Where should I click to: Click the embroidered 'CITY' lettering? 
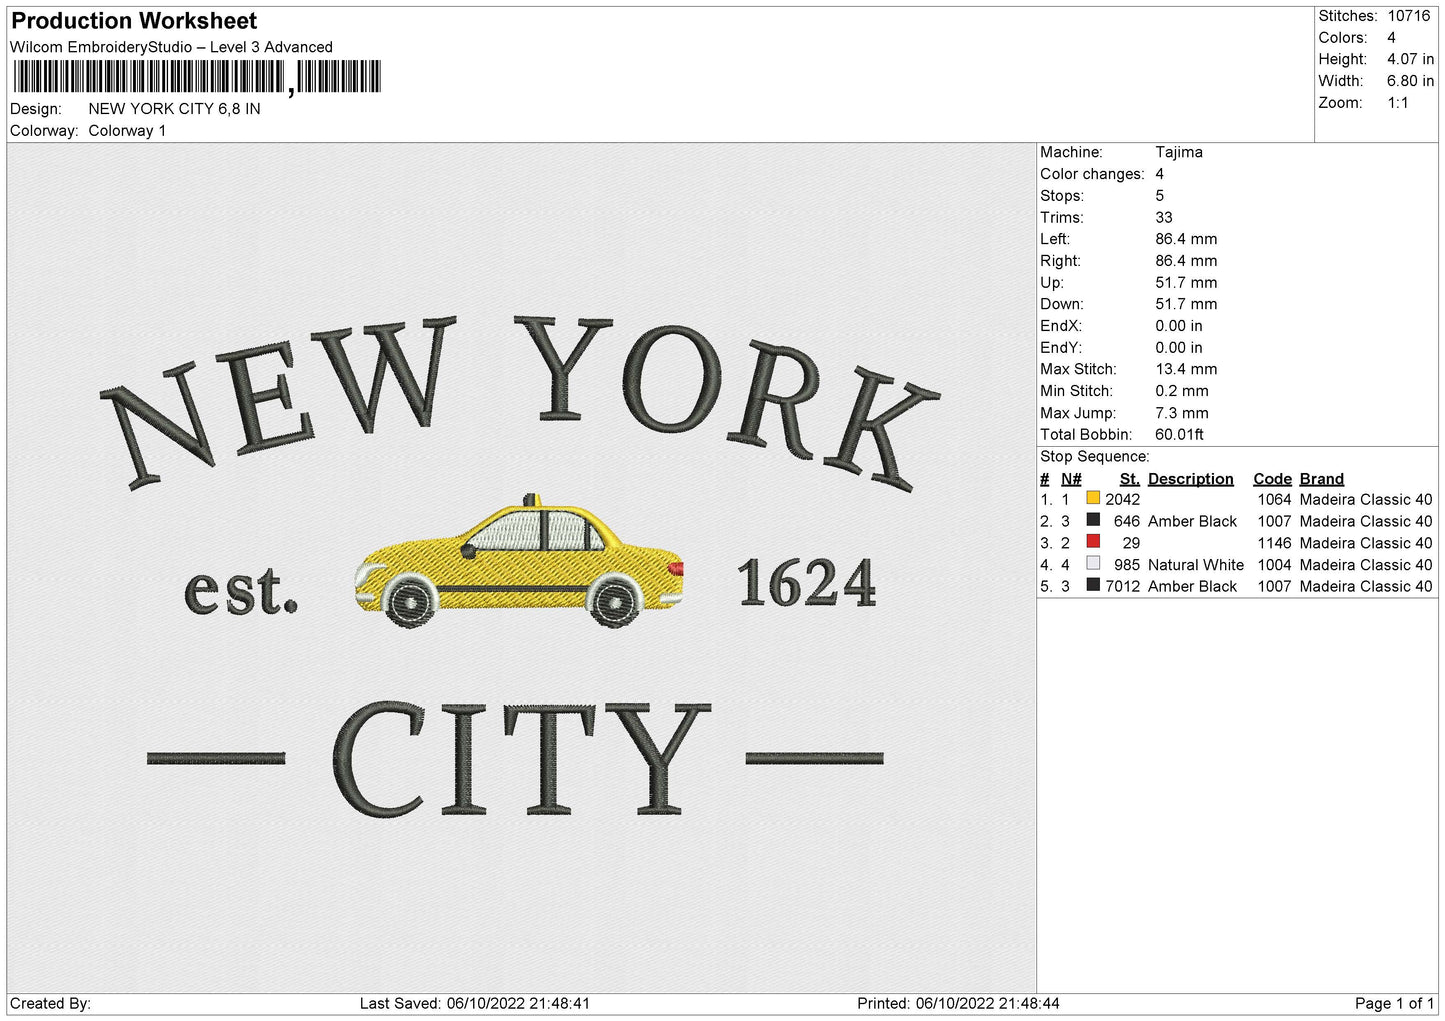(x=521, y=759)
